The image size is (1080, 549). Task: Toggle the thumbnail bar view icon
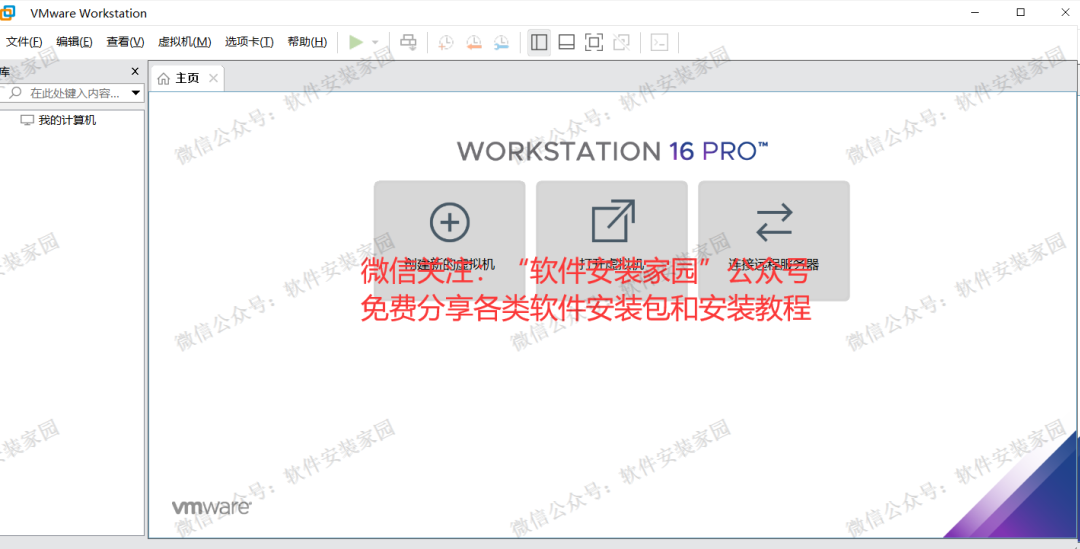[566, 42]
